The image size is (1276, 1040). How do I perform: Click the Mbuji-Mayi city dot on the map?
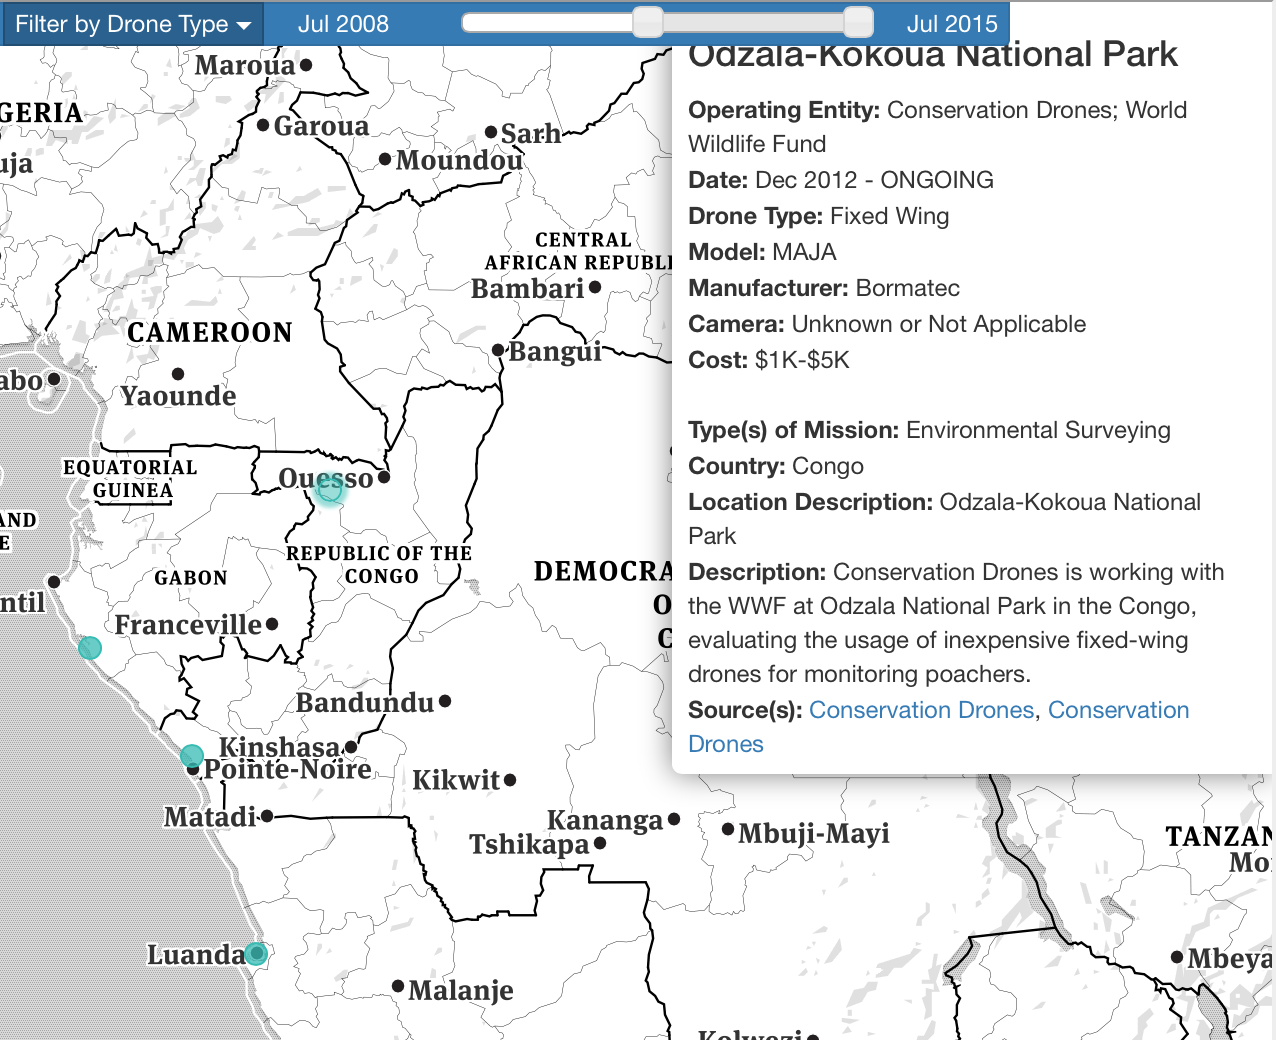point(728,829)
